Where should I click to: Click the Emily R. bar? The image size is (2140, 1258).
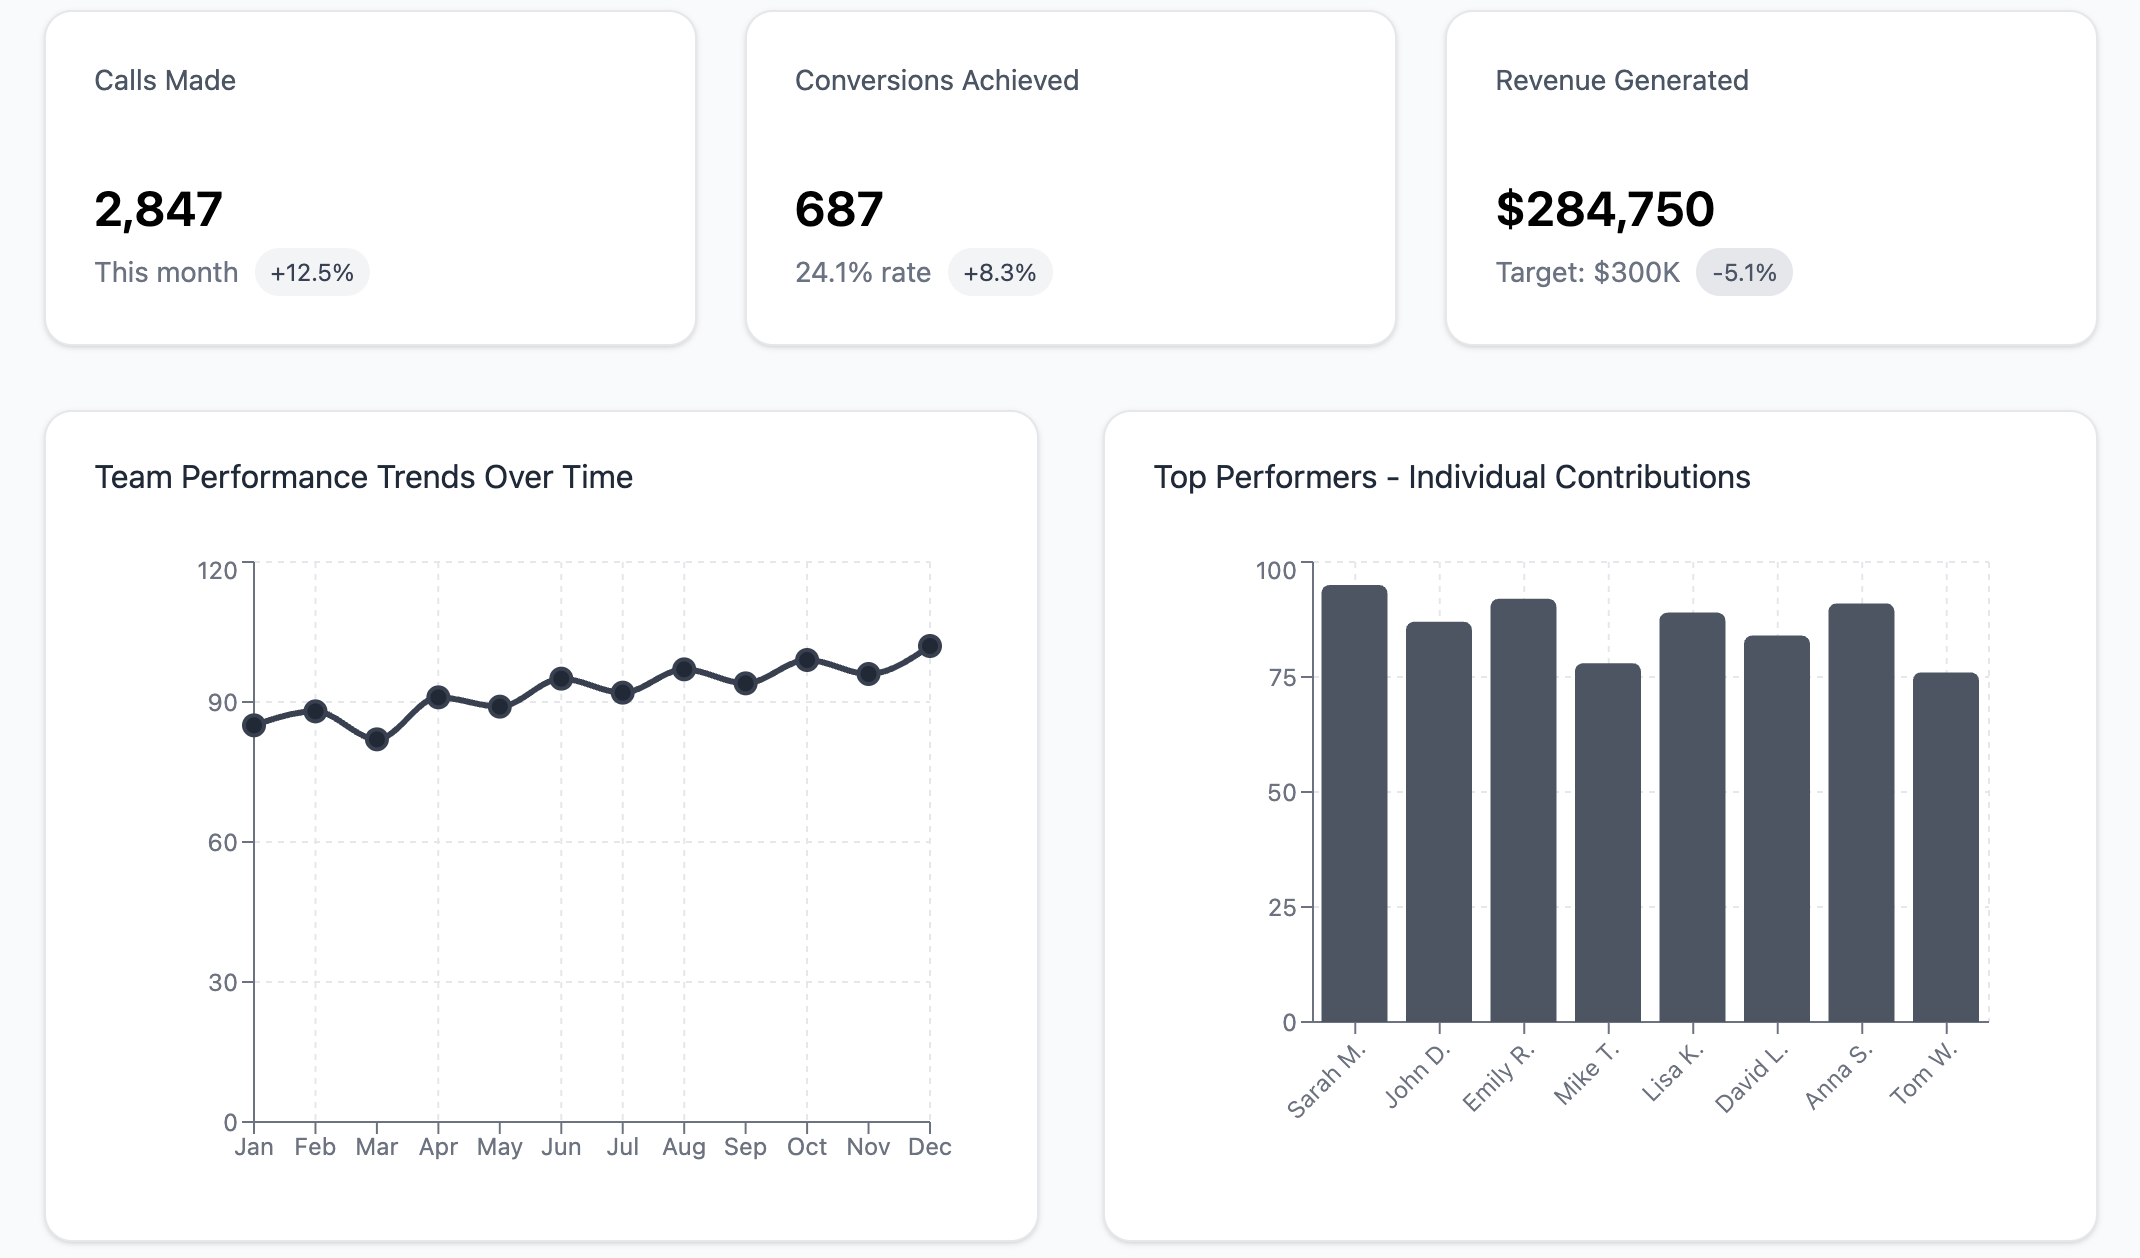tap(1523, 810)
